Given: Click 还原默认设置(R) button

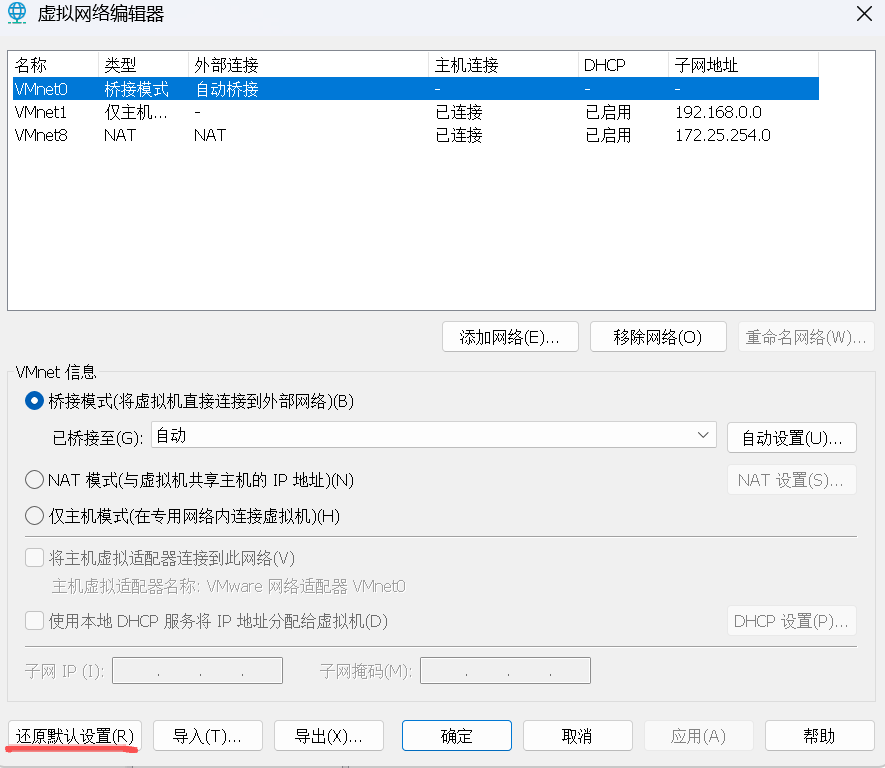Looking at the screenshot, I should click(x=75, y=736).
